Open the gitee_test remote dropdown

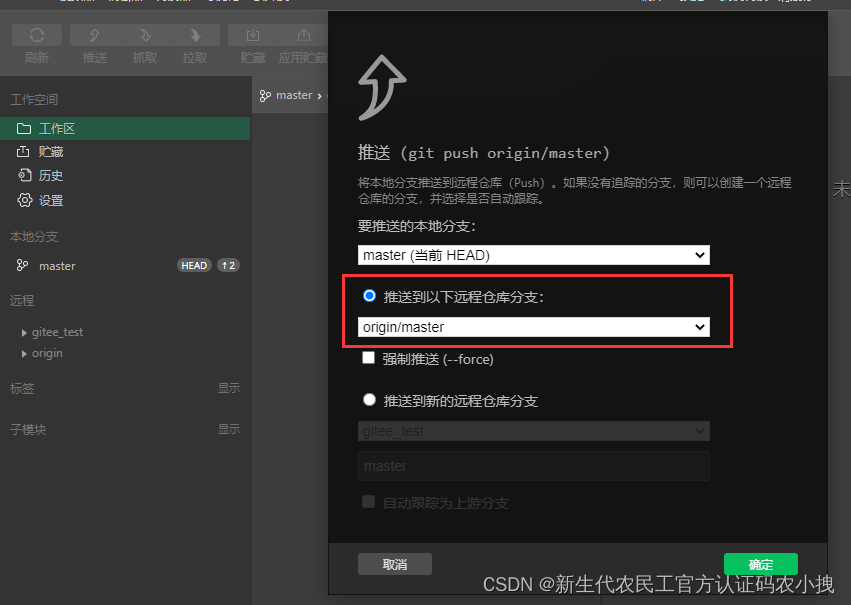[x=534, y=431]
